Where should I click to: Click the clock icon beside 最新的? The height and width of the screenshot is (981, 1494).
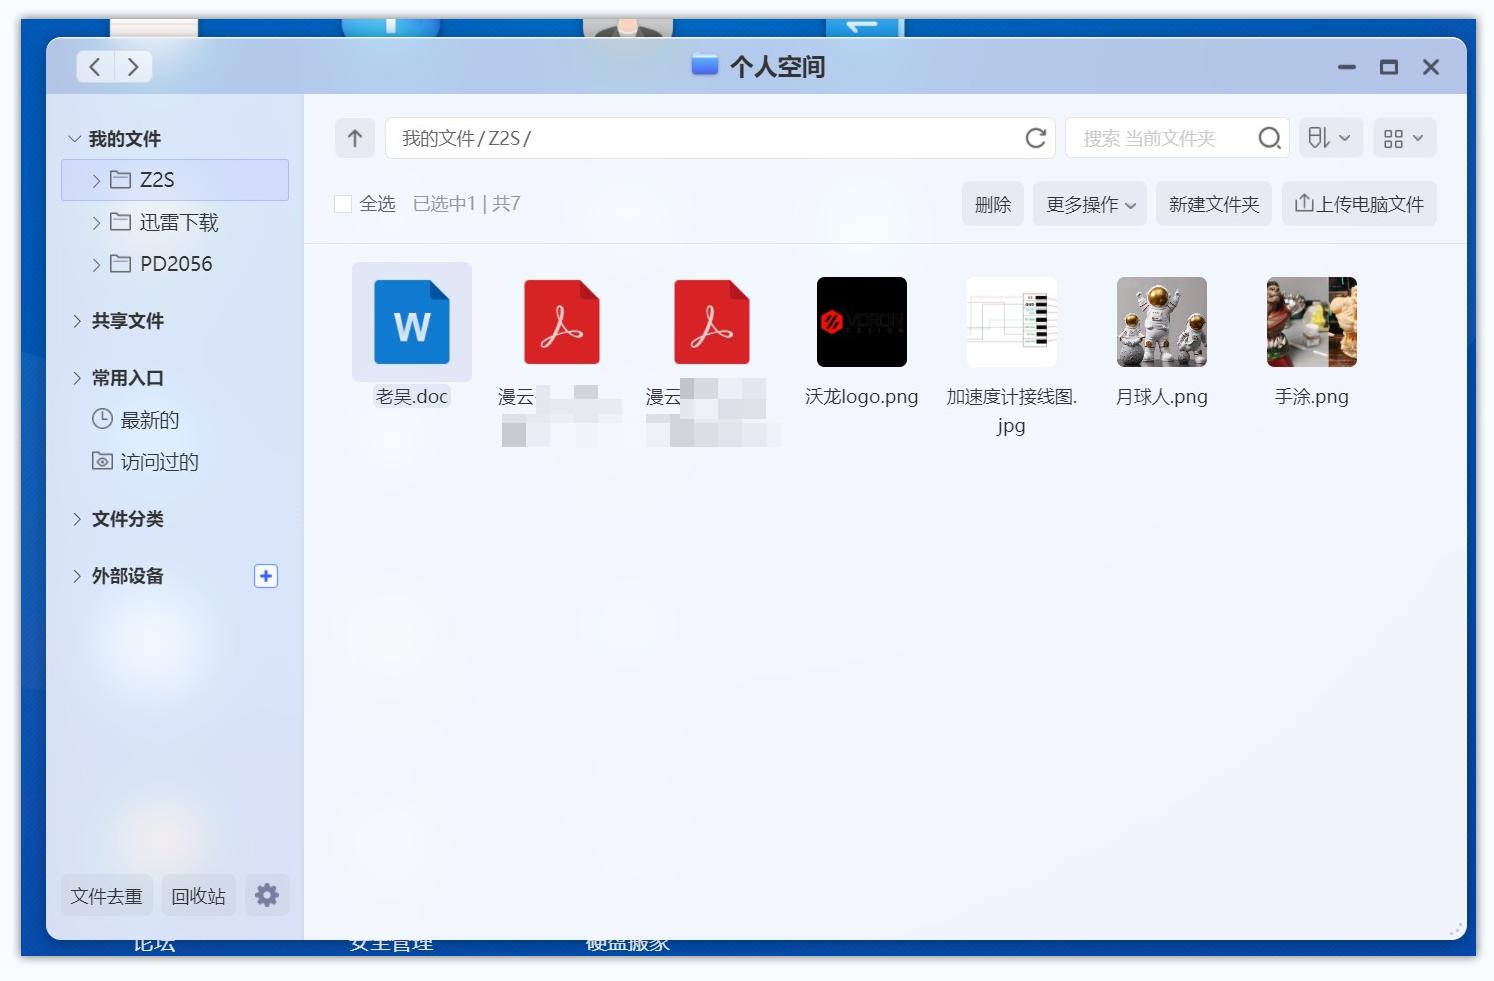[103, 420]
